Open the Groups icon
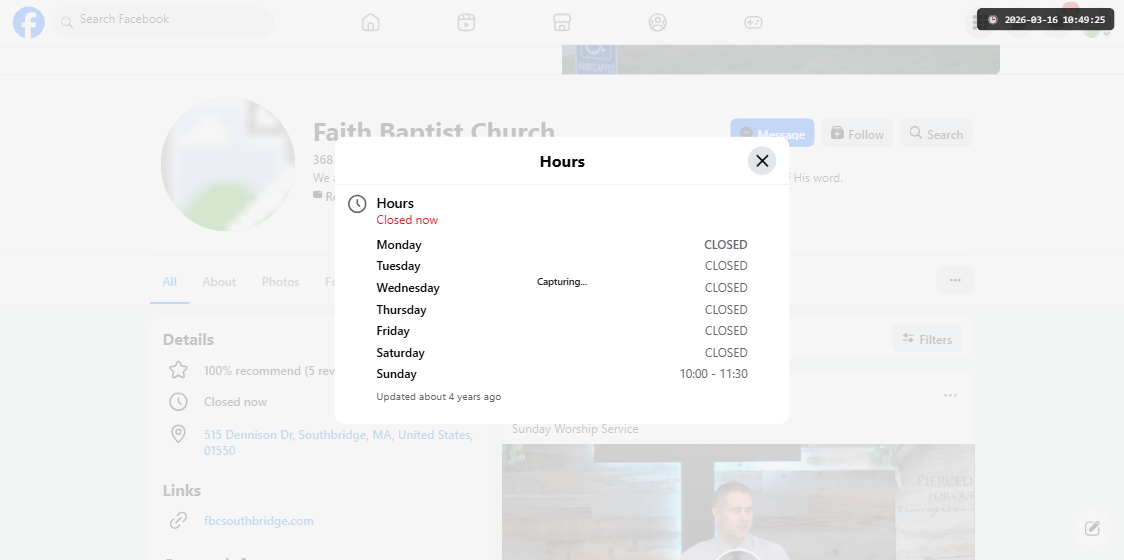The image size is (1124, 560). [x=657, y=22]
